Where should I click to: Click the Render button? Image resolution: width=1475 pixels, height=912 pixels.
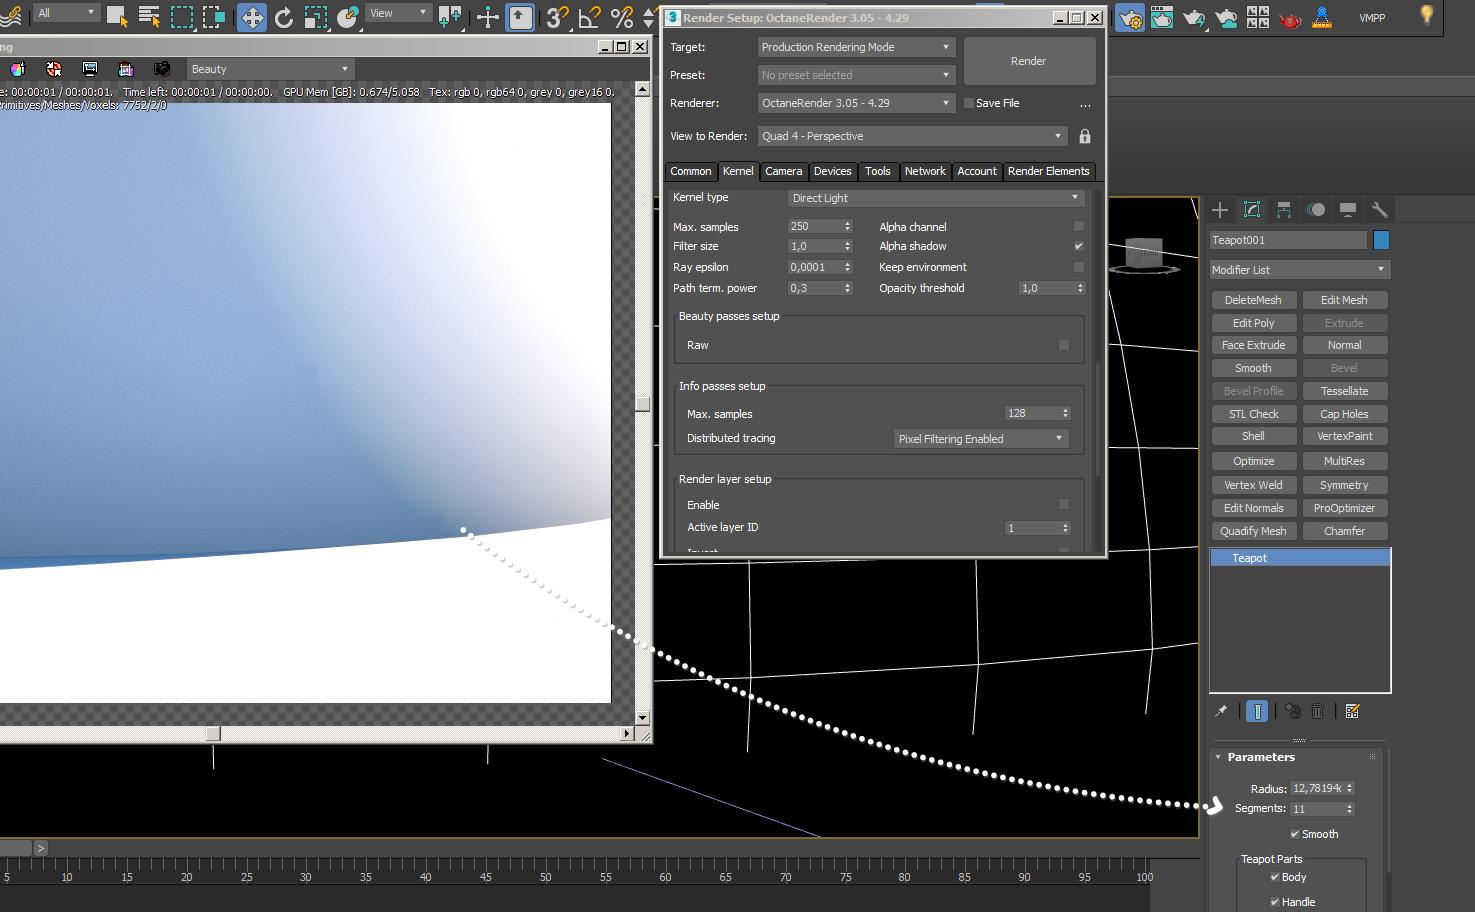(x=1028, y=61)
